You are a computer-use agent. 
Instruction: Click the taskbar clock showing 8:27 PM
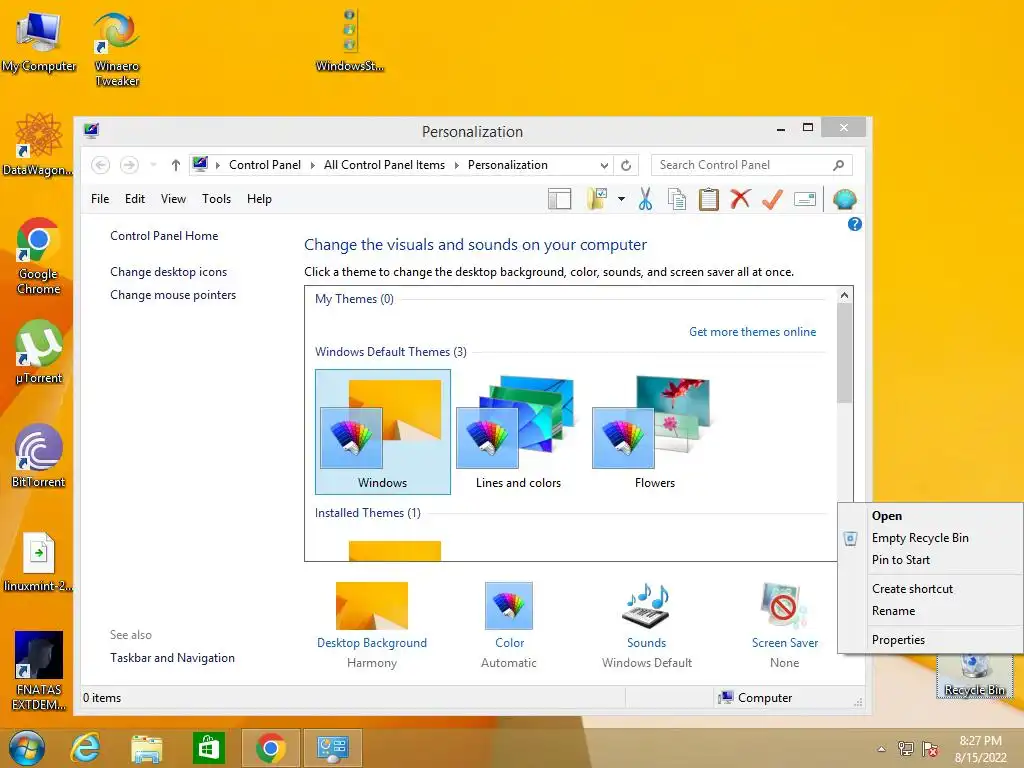(980, 749)
